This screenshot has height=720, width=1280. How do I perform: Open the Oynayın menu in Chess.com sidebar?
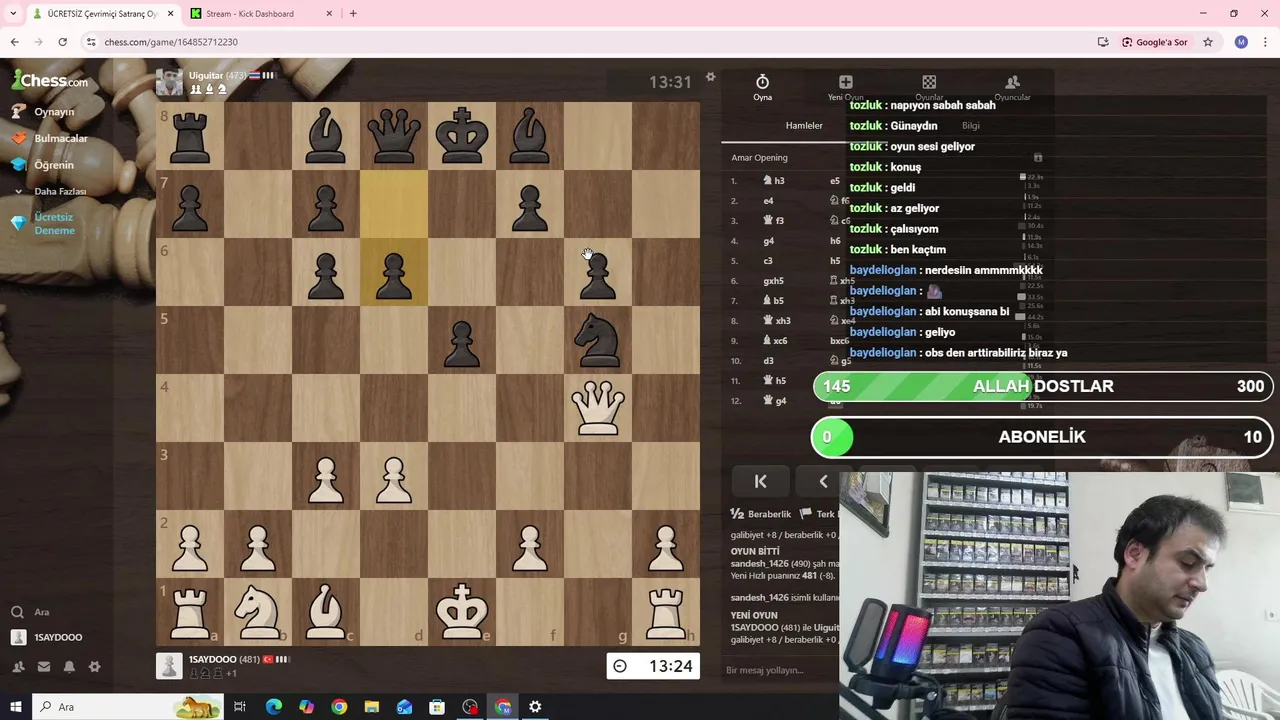point(54,112)
